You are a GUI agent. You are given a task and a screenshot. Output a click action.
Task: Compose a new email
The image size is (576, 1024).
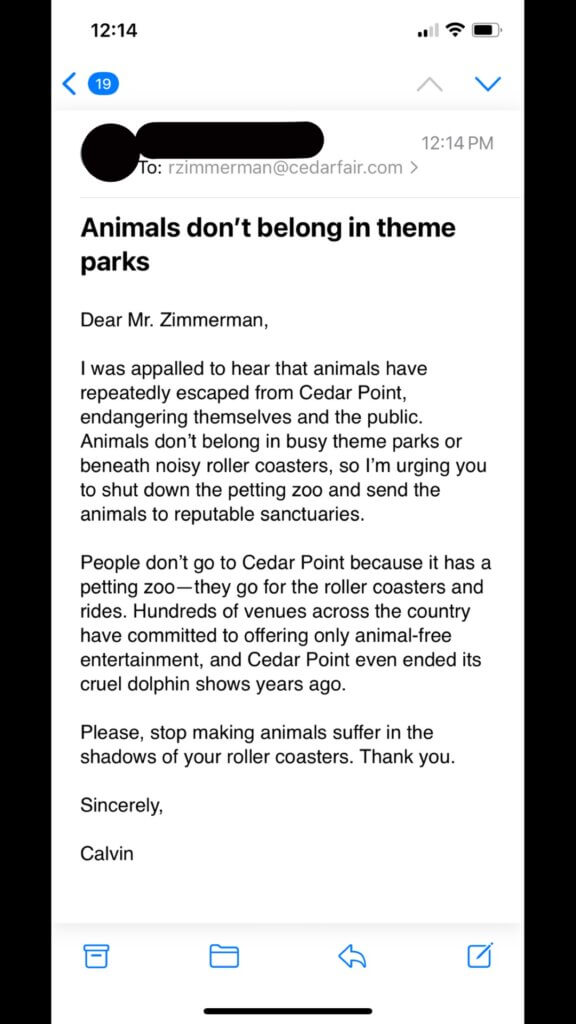click(x=478, y=956)
